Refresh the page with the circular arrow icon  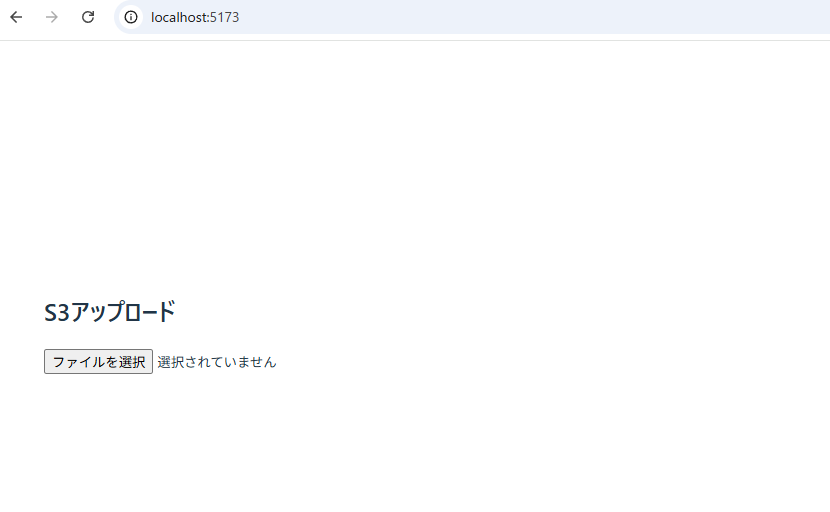point(88,17)
